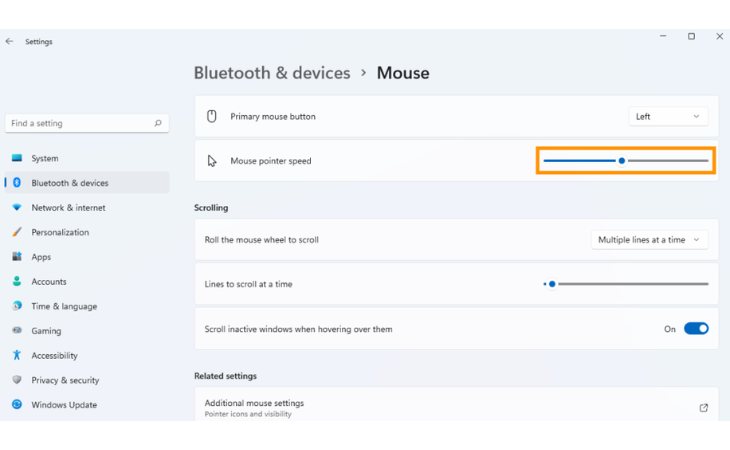The image size is (730, 450).
Task: Click the search magnifier icon
Action: [158, 123]
